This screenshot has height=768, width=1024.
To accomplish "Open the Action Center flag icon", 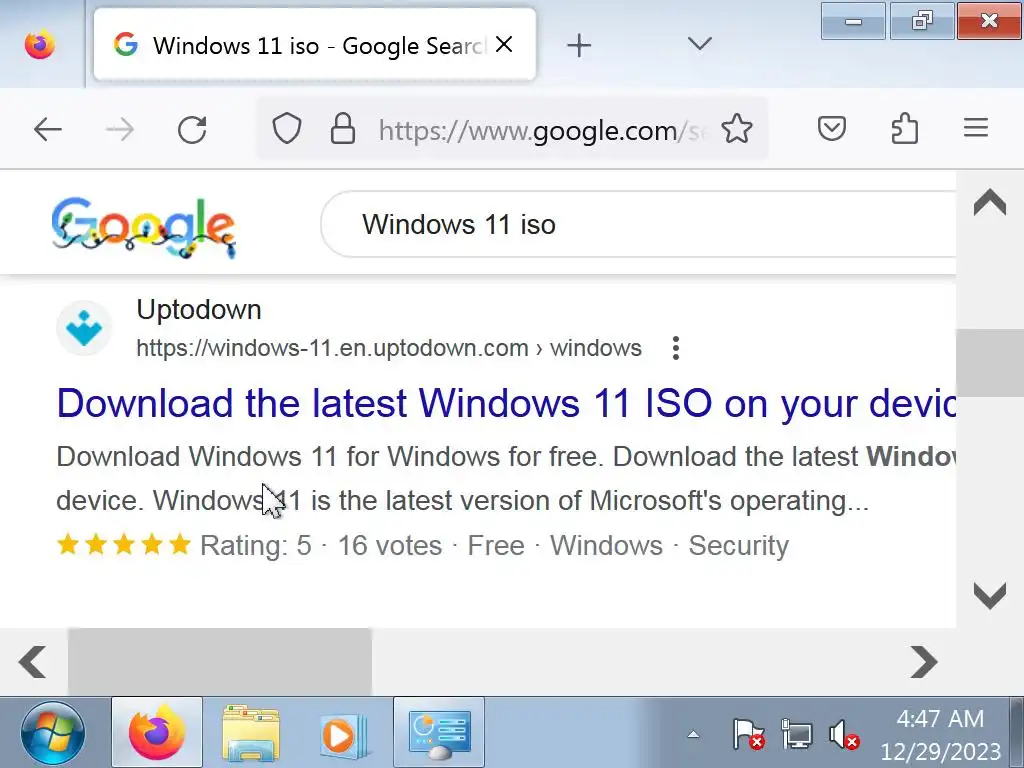I will tap(748, 734).
